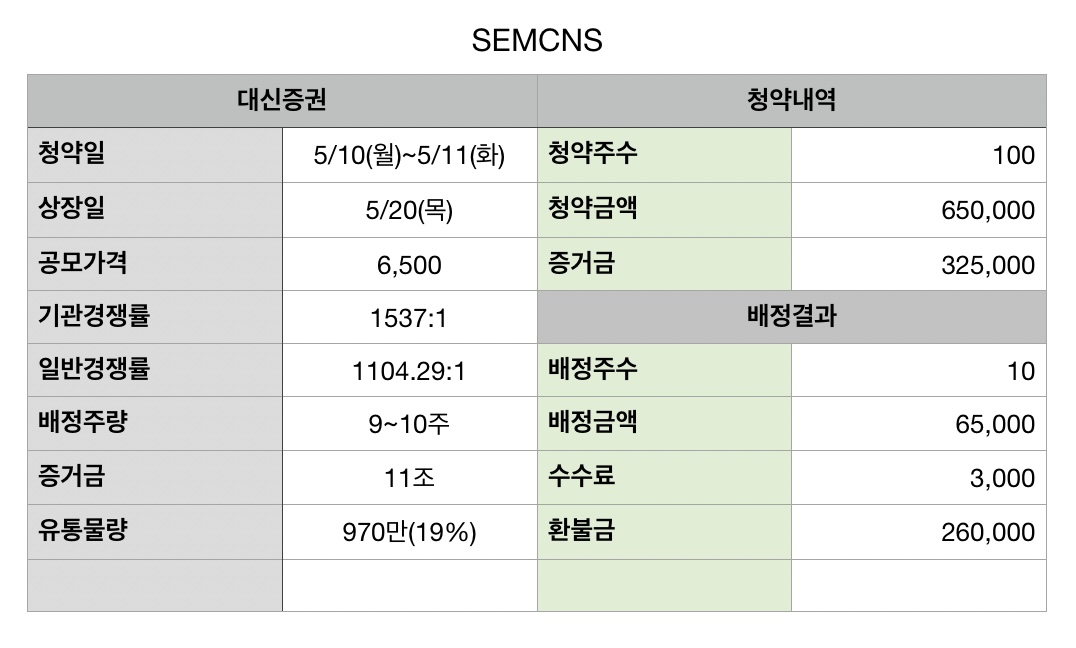Viewport: 1076px width, 648px height.
Task: Select the 상장일 value 5/20(목)
Action: (410, 210)
